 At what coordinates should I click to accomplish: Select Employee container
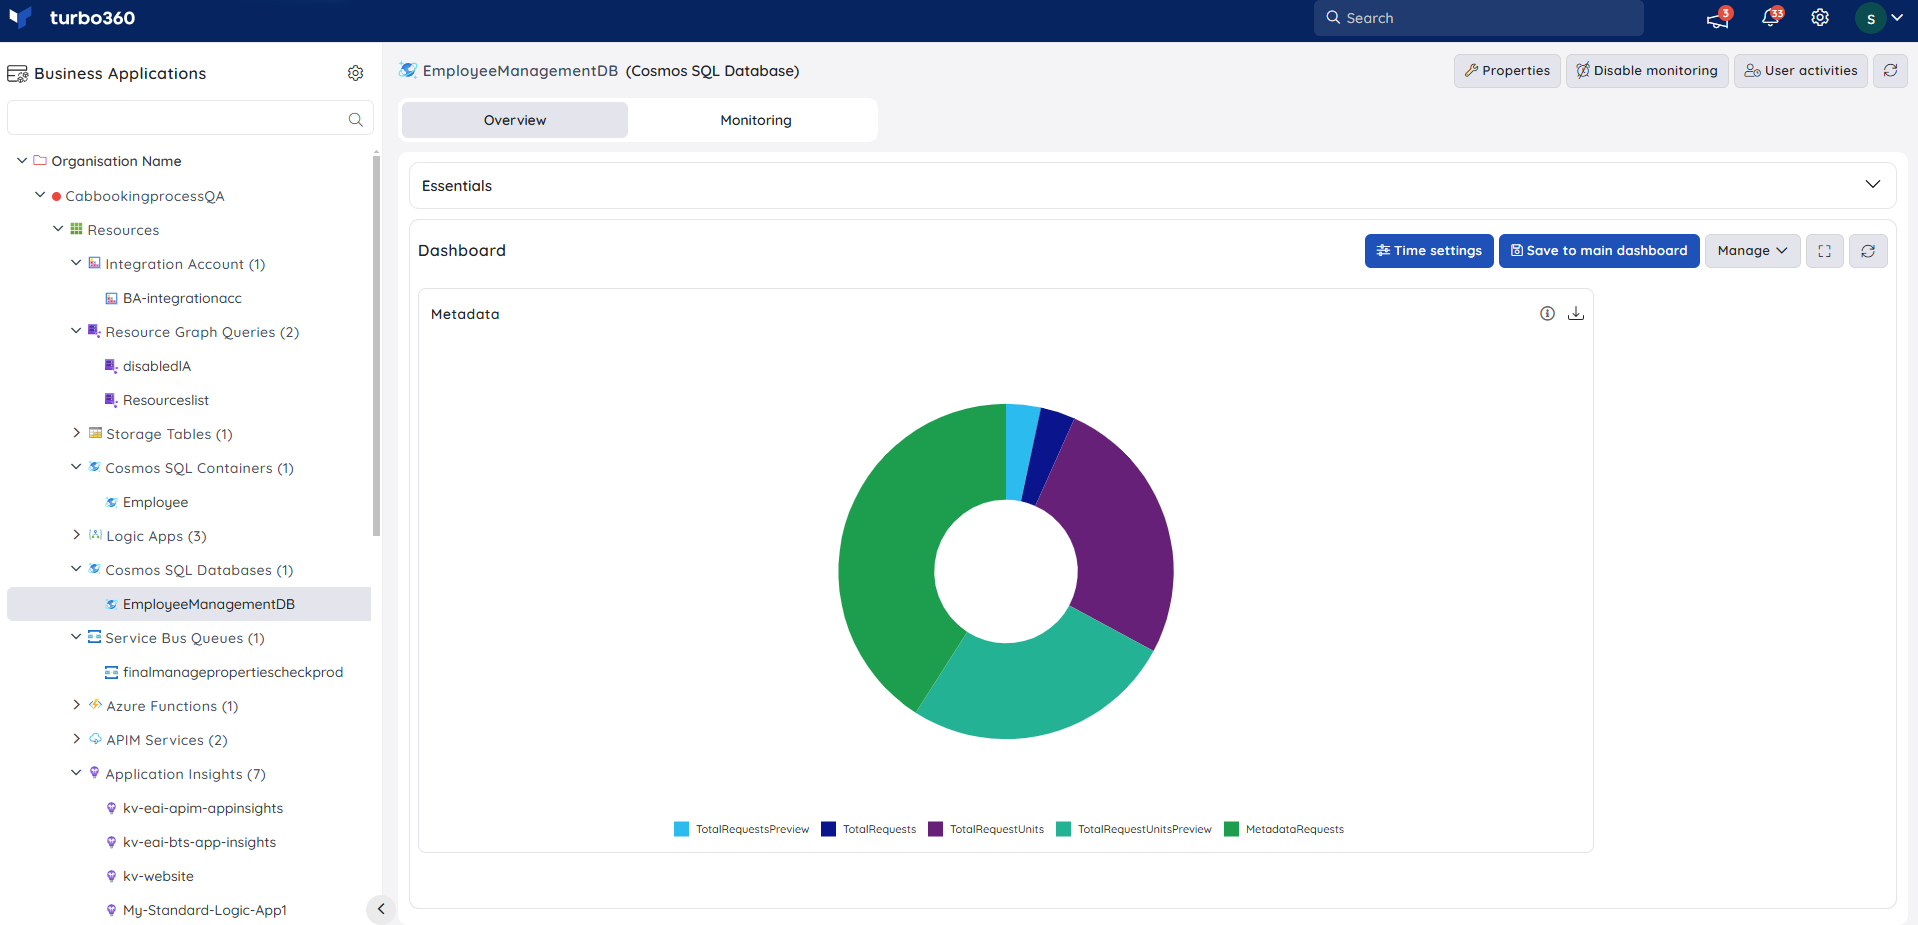[x=155, y=502]
